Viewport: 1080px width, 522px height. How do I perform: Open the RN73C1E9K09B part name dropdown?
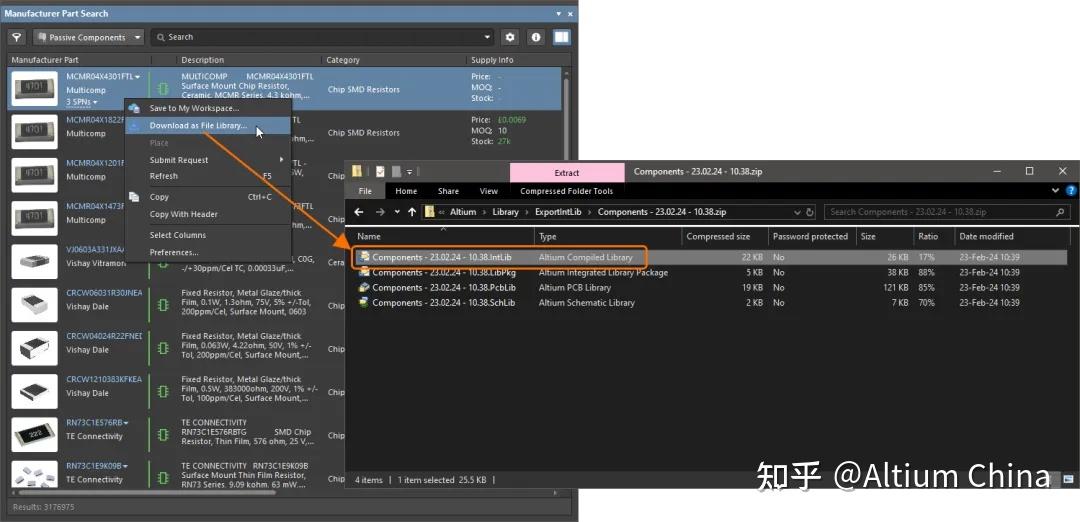[126, 466]
